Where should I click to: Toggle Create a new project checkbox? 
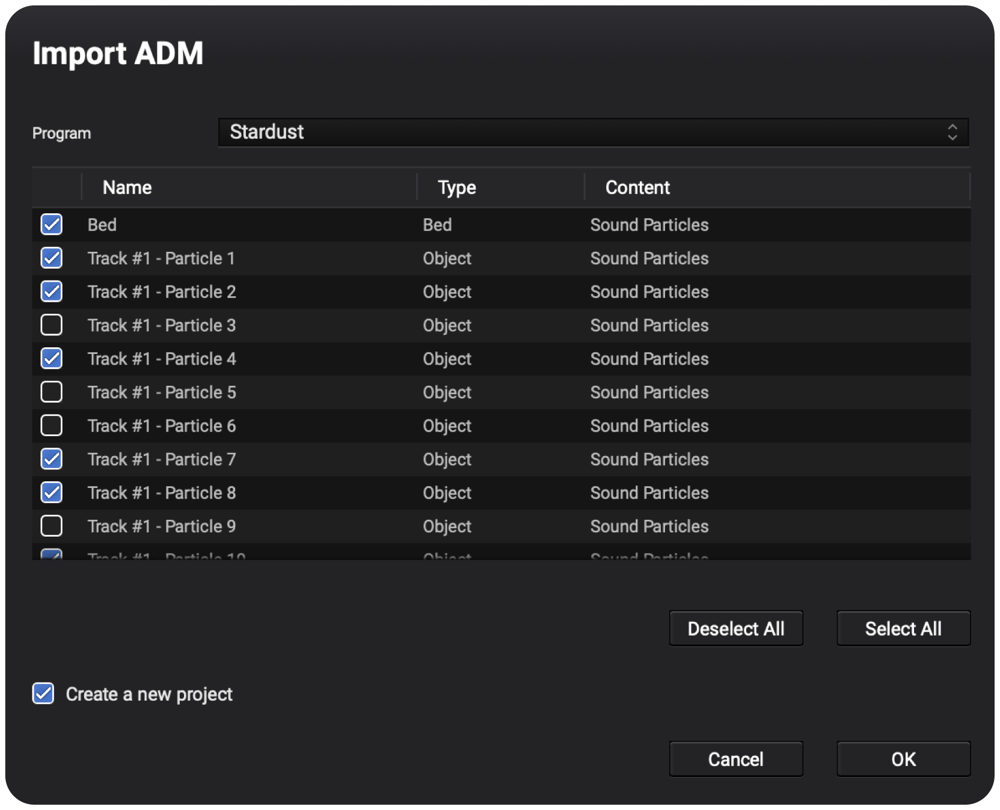[x=43, y=694]
